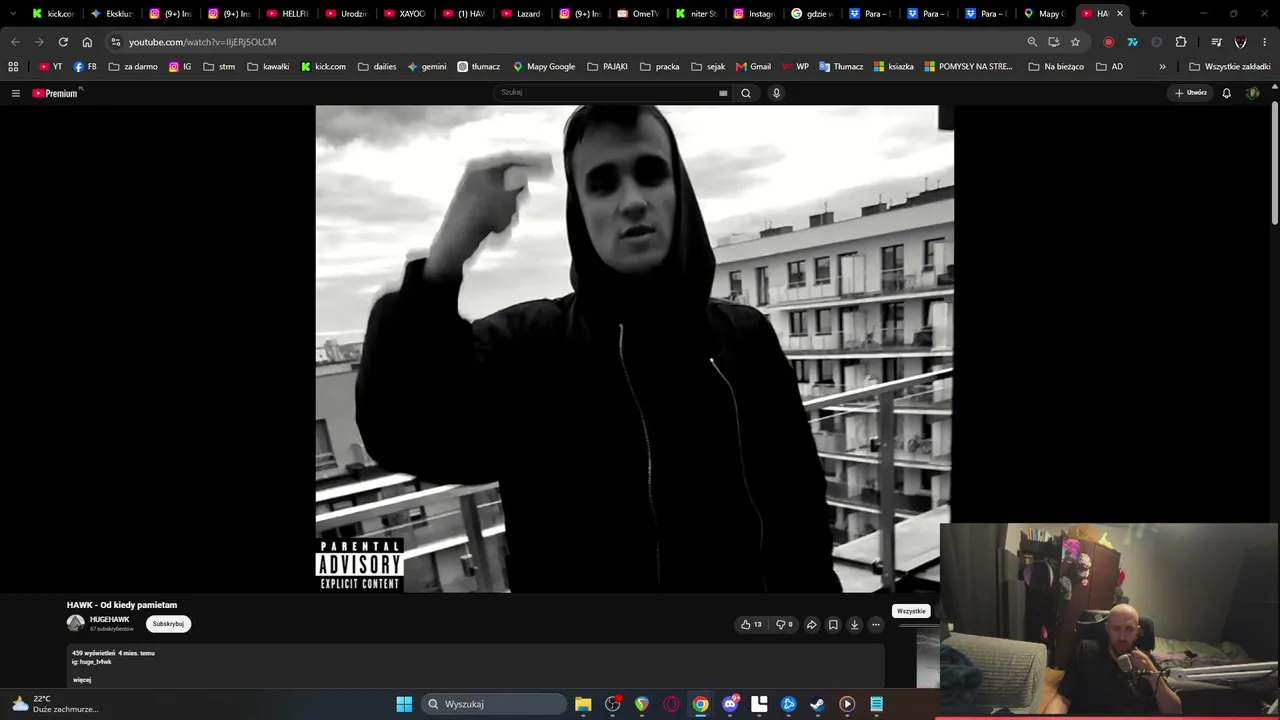Switch to the OmeTV tab
This screenshot has height=720, width=1280.
pyautogui.click(x=639, y=14)
